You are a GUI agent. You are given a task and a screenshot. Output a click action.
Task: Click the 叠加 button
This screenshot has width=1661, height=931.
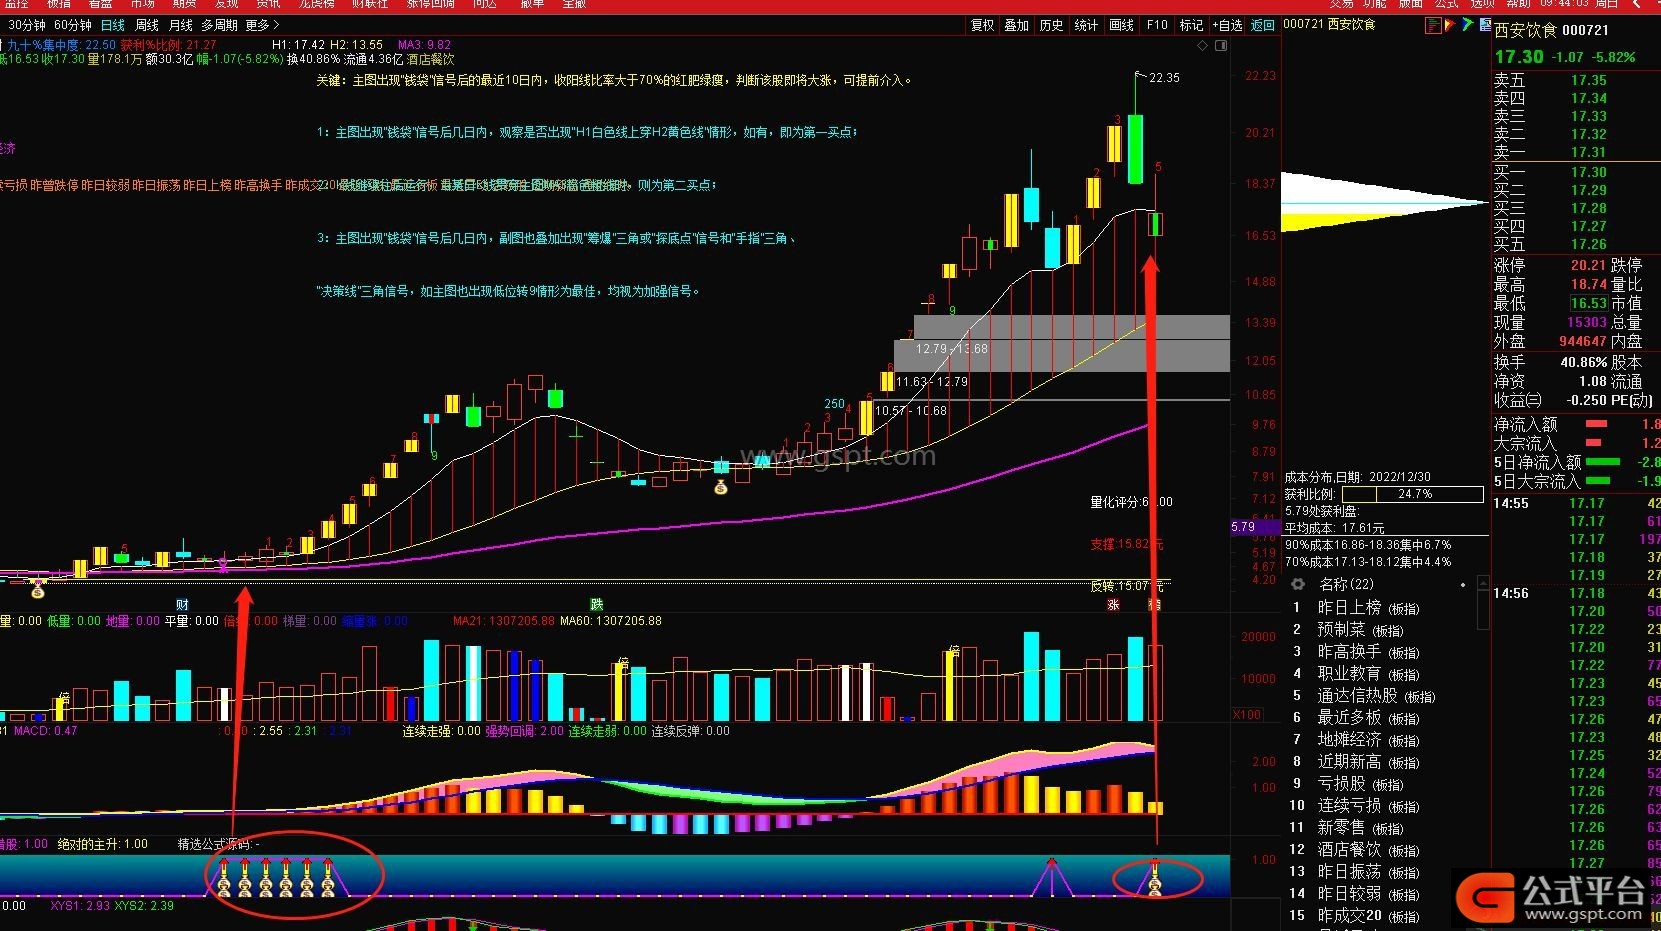pyautogui.click(x=1017, y=25)
